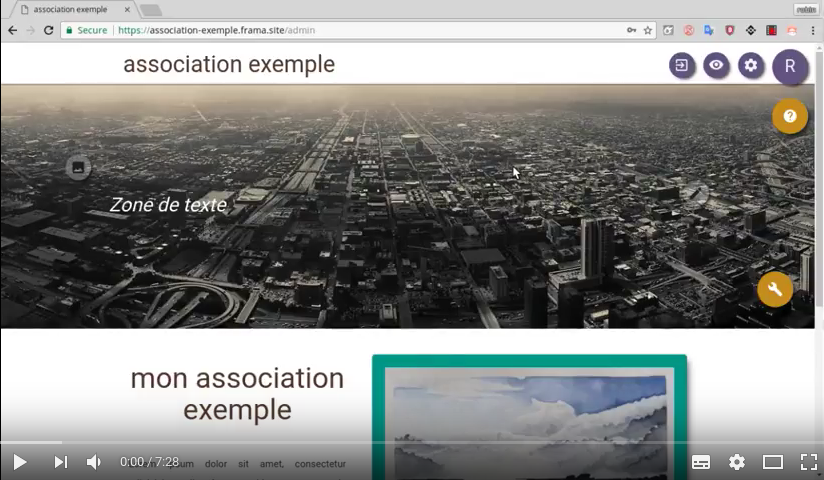Skip to next video

tap(61, 462)
